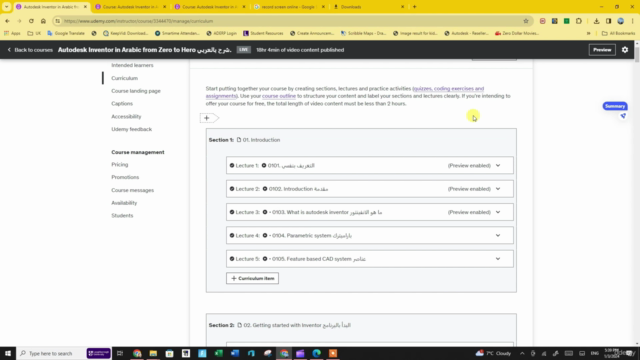Open the Chrome downloads icon
The height and width of the screenshot is (360, 640).
596,21
